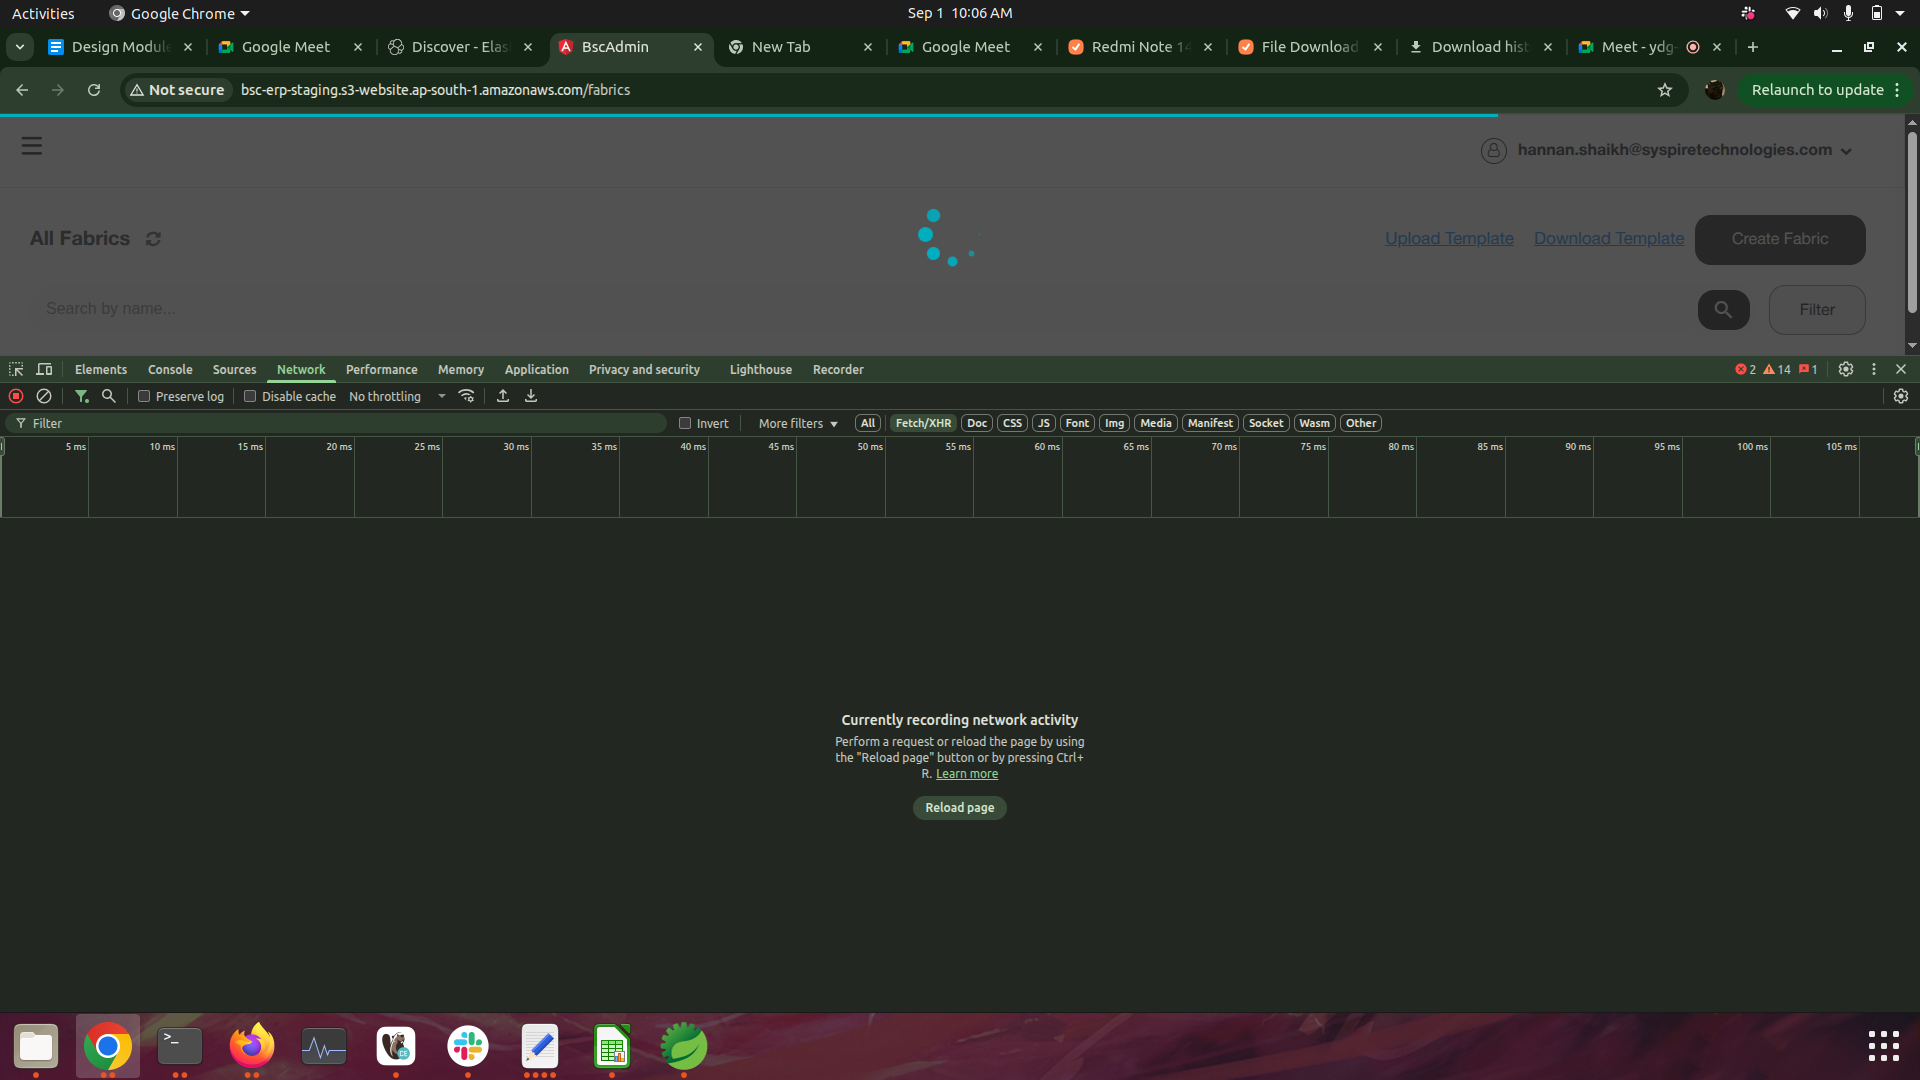Screen dimensions: 1920x1080
Task: Toggle the DevTools inspect element picker
Action: tap(16, 369)
